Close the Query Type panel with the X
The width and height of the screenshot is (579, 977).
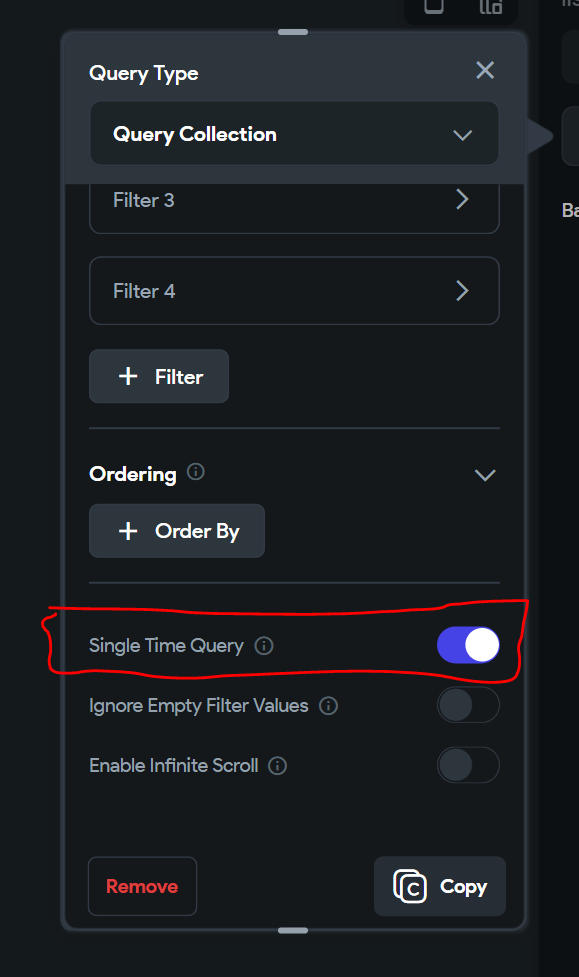tap(485, 70)
